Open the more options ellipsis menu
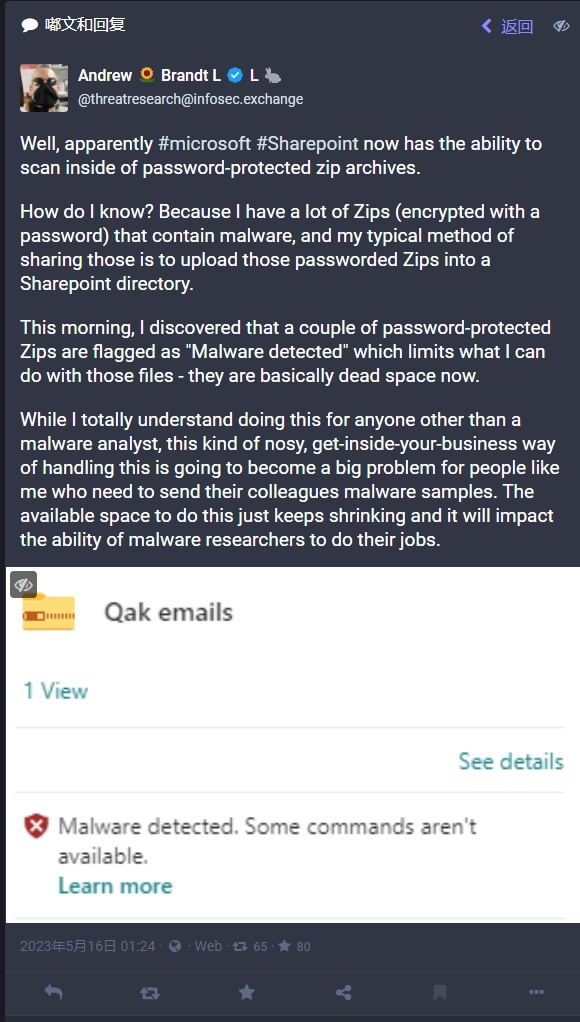This screenshot has height=1022, width=580. 536,992
